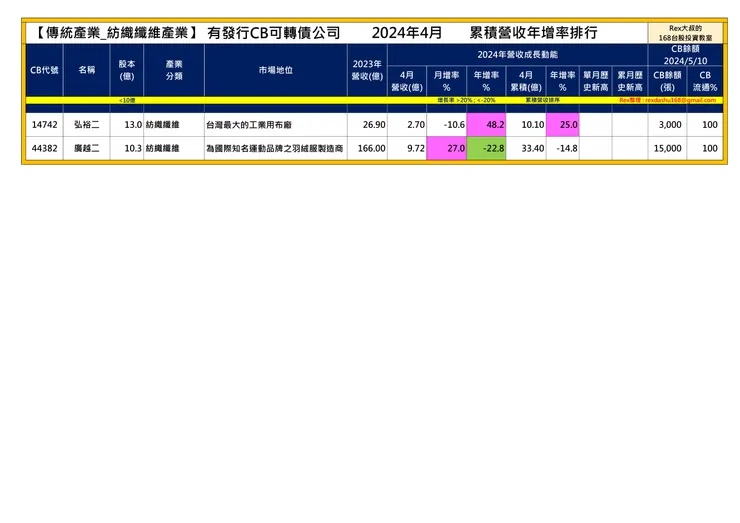Select the name cell 弘裕二
The height and width of the screenshot is (523, 740).
(86, 125)
